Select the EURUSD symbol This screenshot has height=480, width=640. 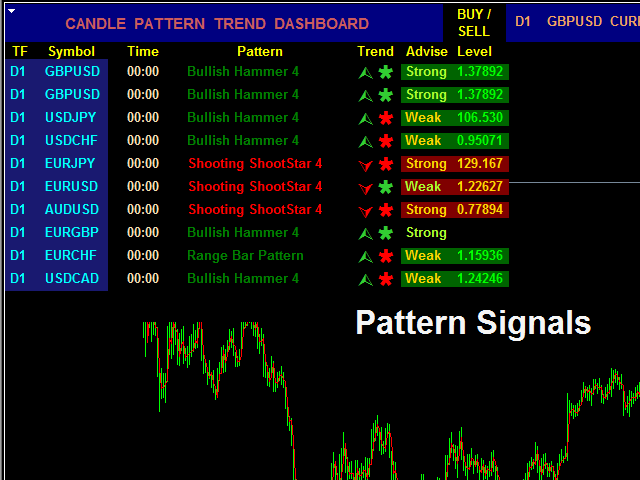(71, 186)
